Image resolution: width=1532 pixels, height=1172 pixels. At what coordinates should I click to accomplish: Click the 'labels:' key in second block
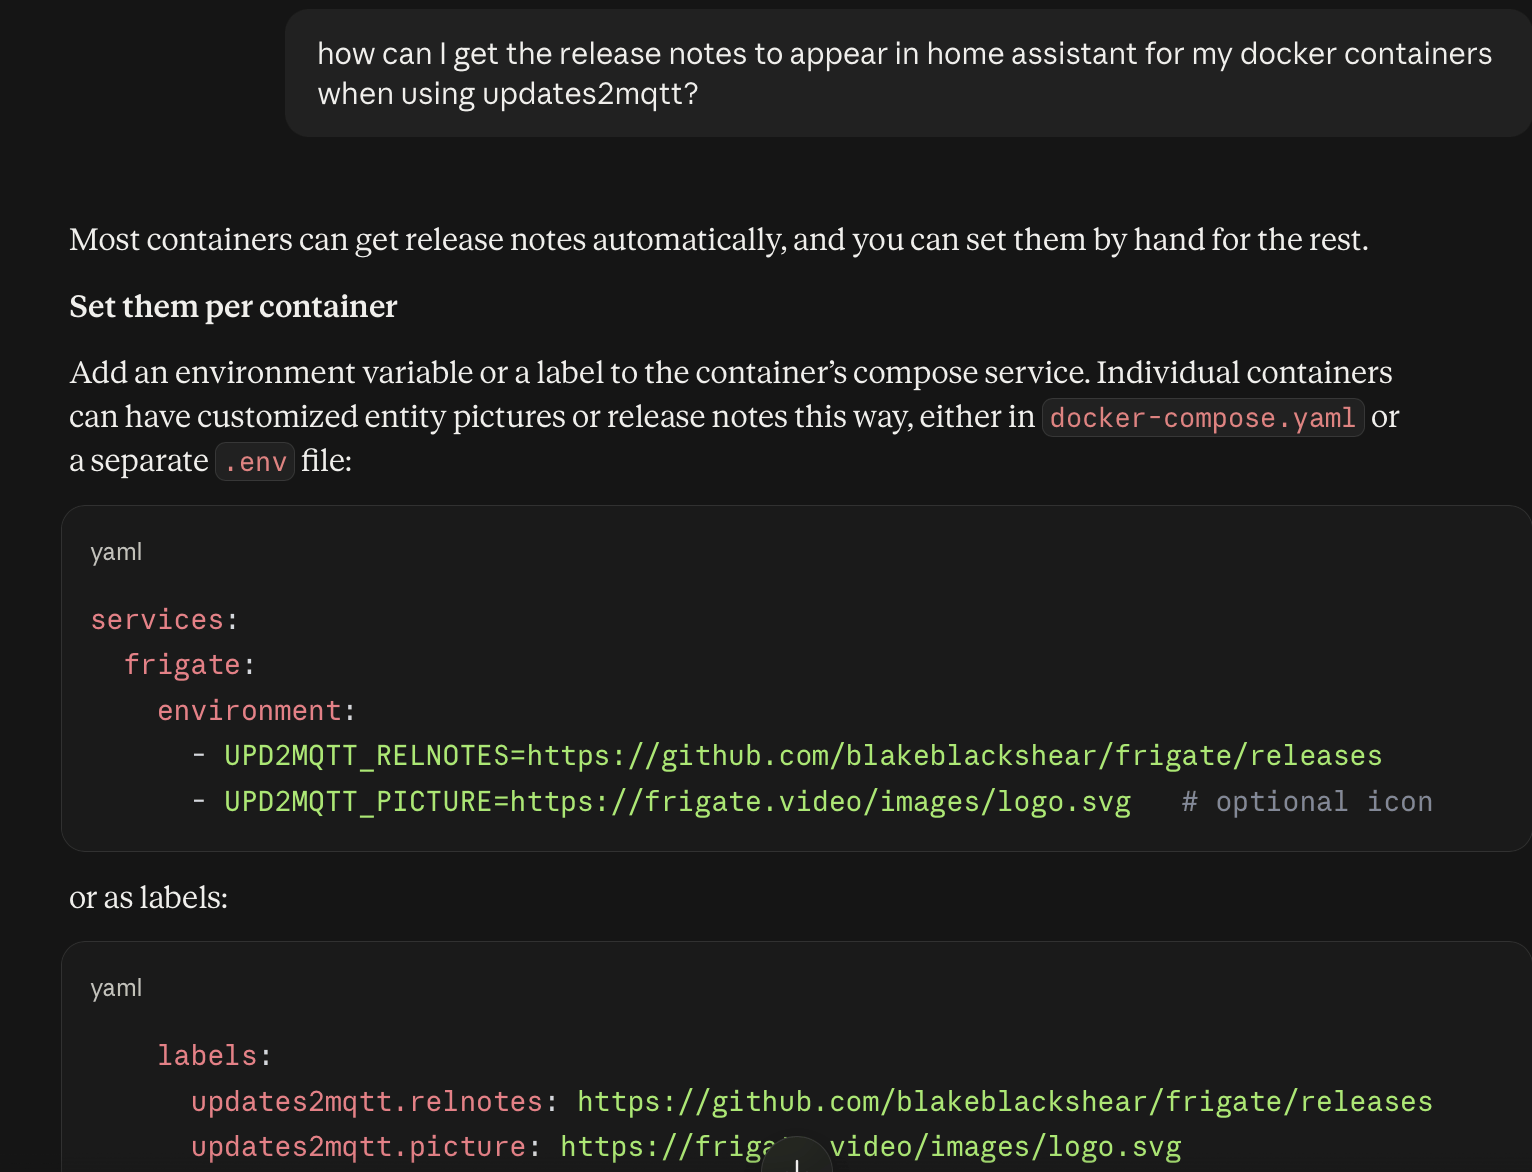pos(215,1056)
